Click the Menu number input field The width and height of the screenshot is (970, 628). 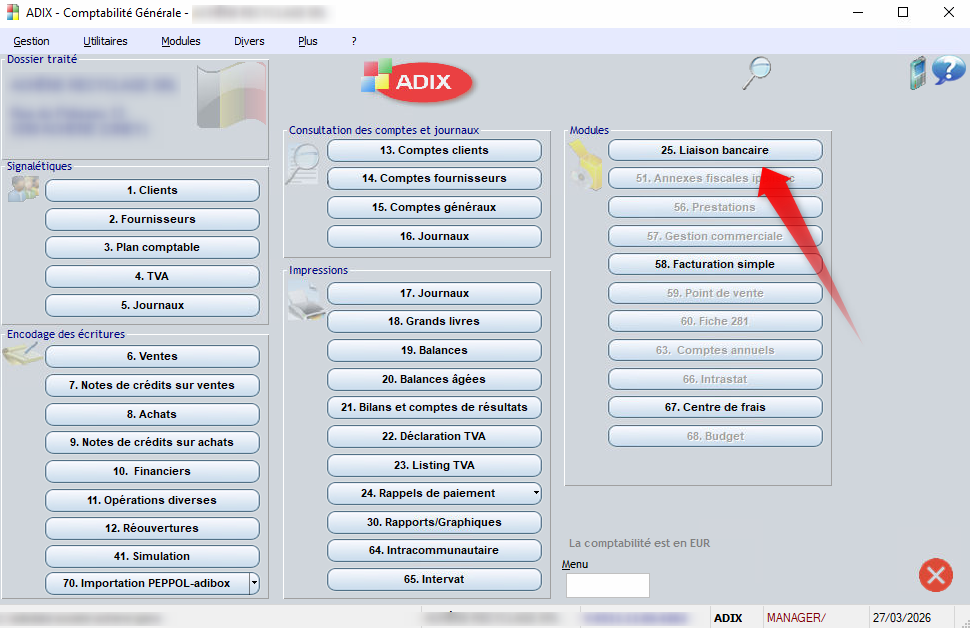(x=607, y=585)
